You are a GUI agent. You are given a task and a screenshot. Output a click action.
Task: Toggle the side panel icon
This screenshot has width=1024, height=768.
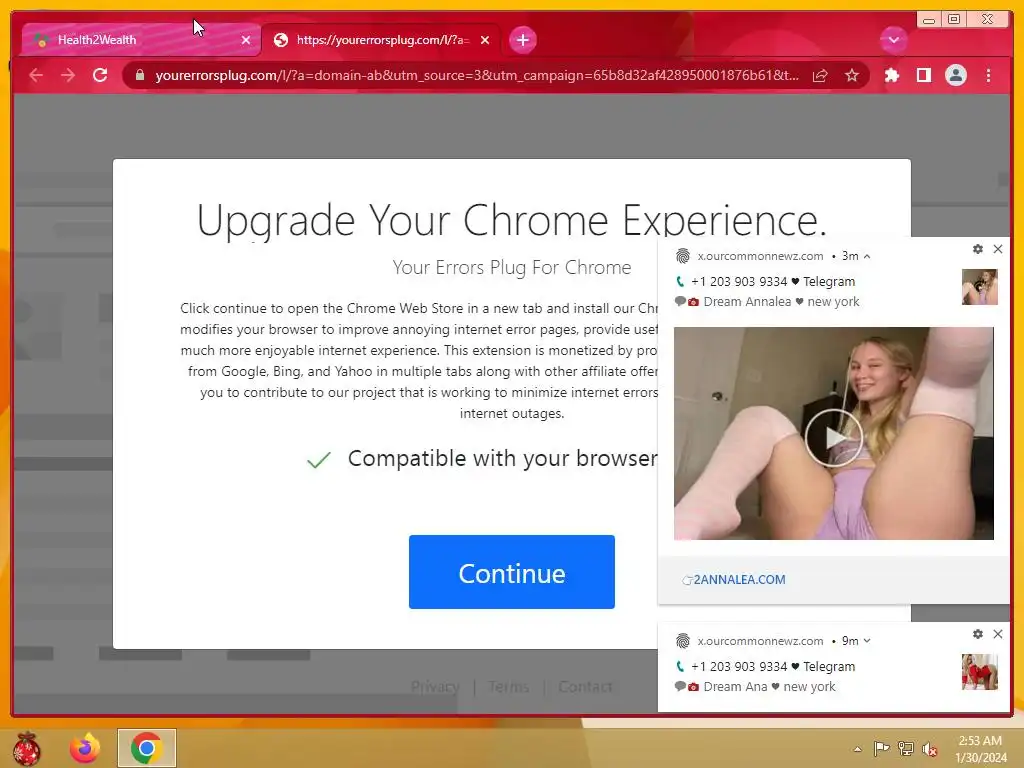(x=923, y=75)
